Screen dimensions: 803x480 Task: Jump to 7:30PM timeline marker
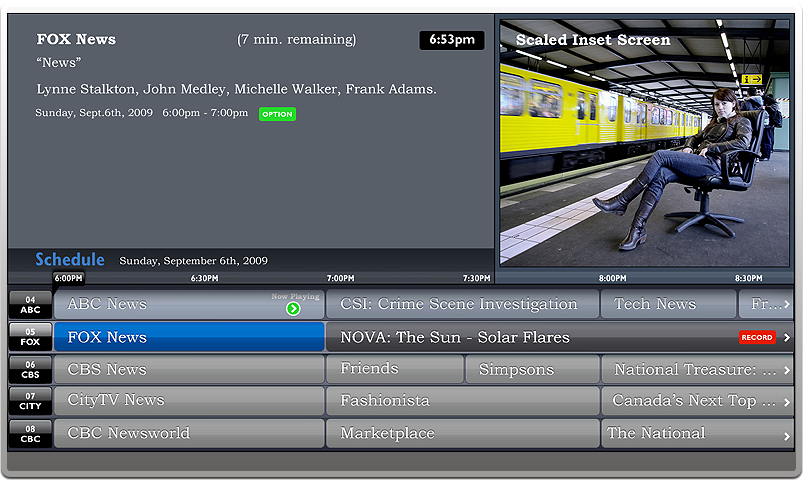click(x=476, y=278)
